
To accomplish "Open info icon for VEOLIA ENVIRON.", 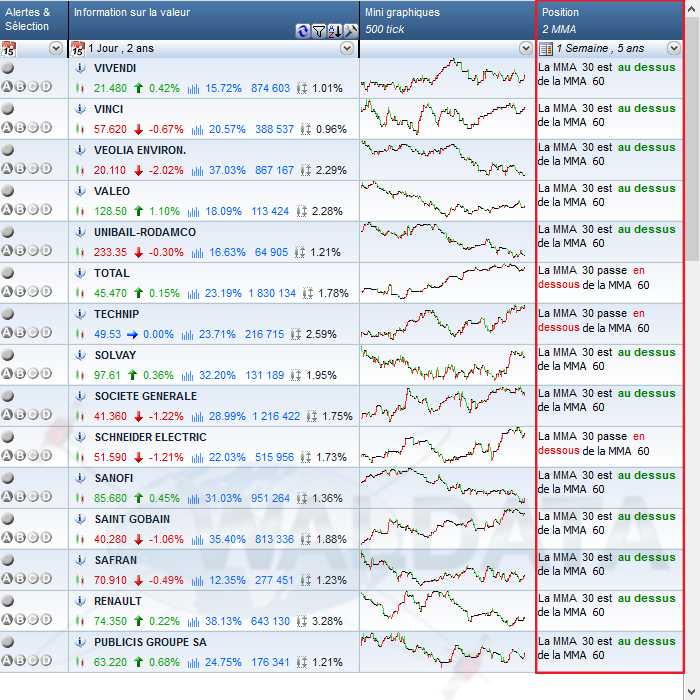I will 80,150.
